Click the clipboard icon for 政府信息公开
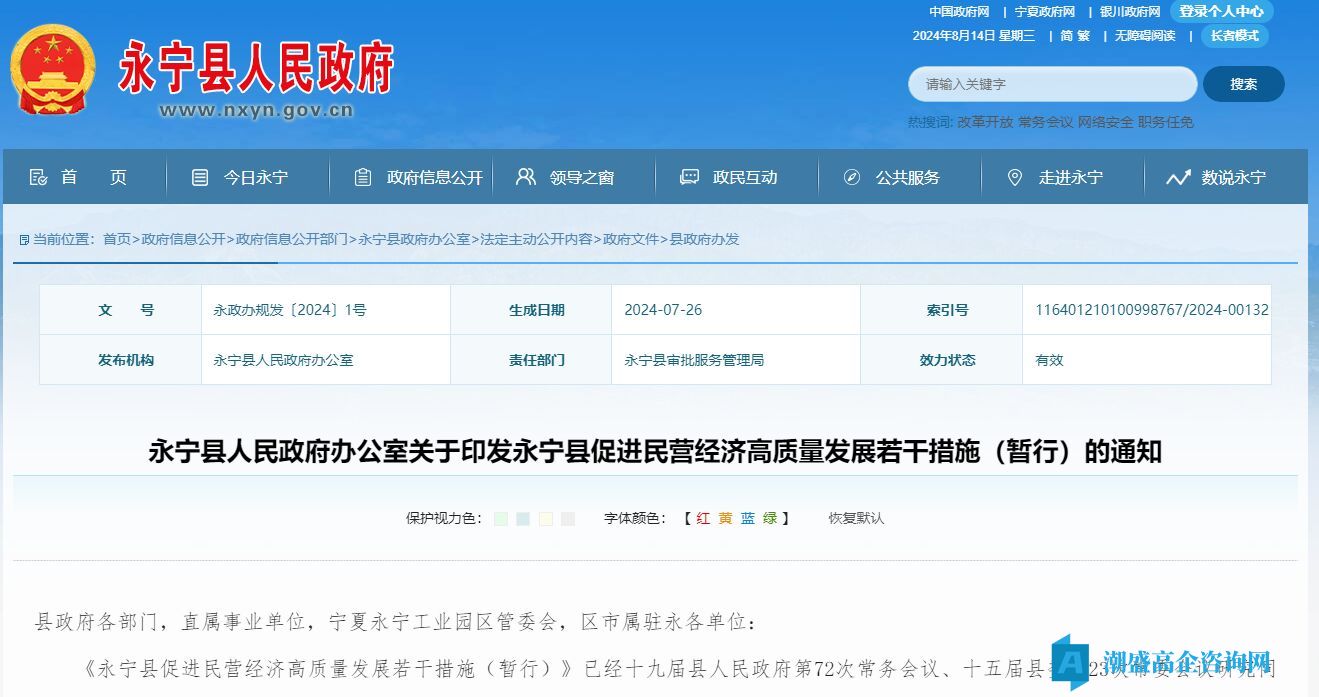1319x697 pixels. (363, 177)
